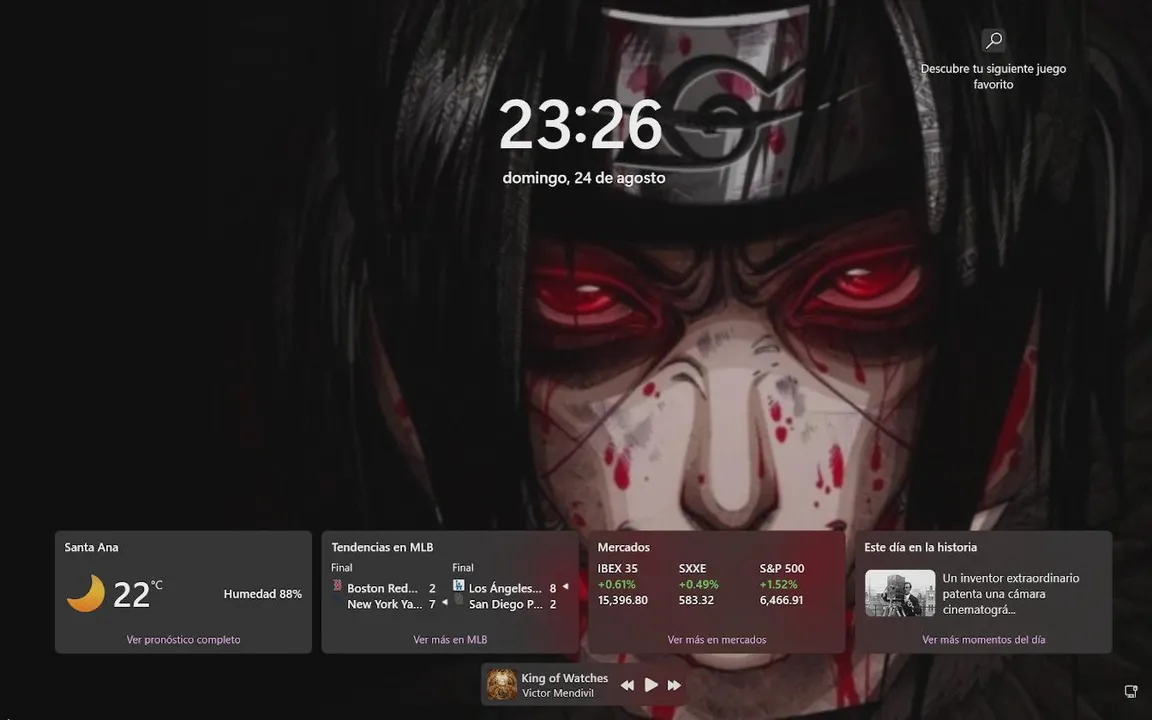
Task: Skip to the next track
Action: pyautogui.click(x=674, y=685)
